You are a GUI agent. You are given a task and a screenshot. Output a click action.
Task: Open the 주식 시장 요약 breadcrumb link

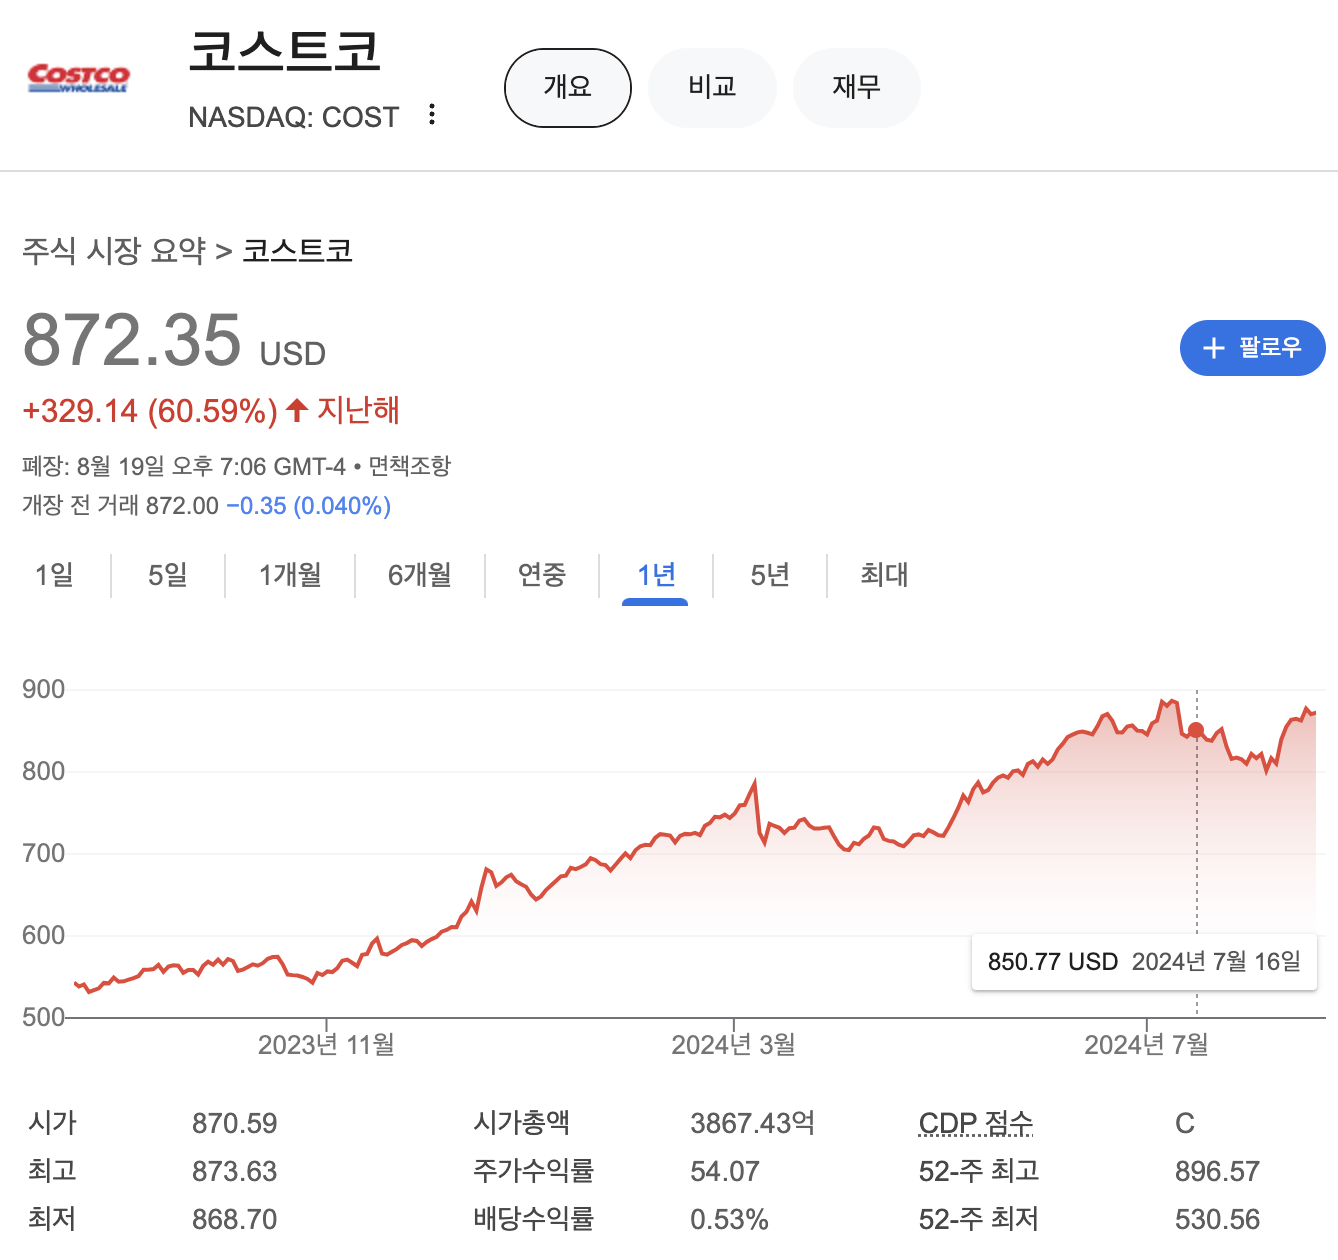pyautogui.click(x=114, y=250)
